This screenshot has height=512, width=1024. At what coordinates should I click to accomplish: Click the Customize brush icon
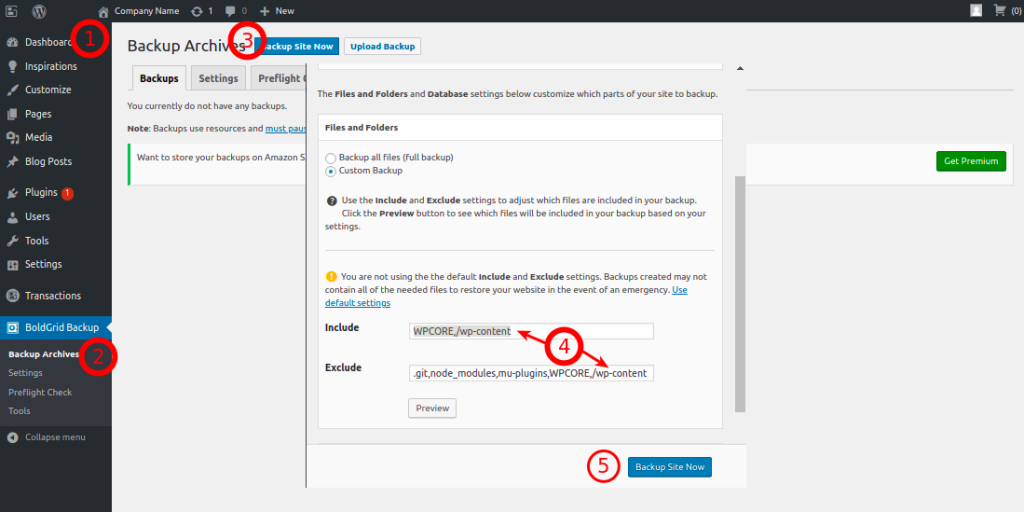pyautogui.click(x=12, y=90)
